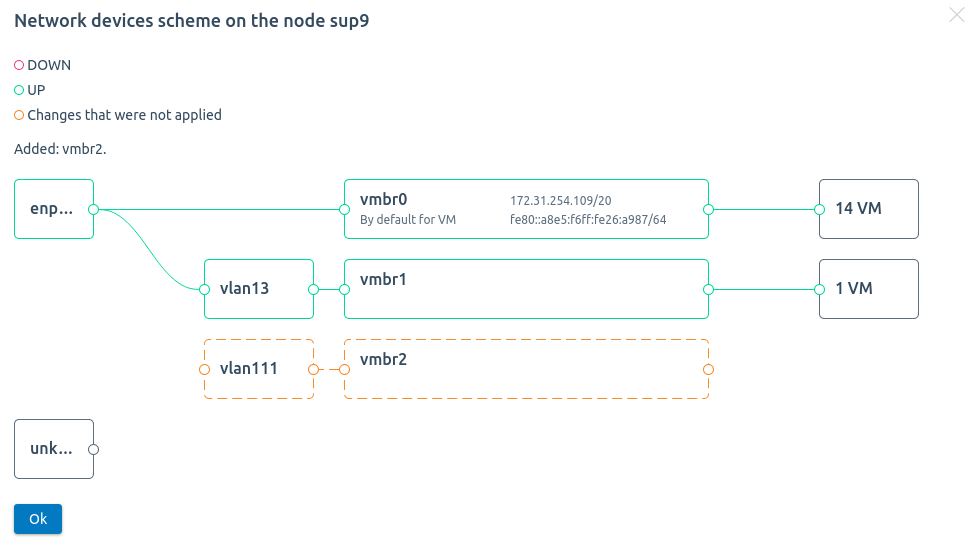
Task: Select the vmbr1 bridge node
Action: tap(526, 289)
